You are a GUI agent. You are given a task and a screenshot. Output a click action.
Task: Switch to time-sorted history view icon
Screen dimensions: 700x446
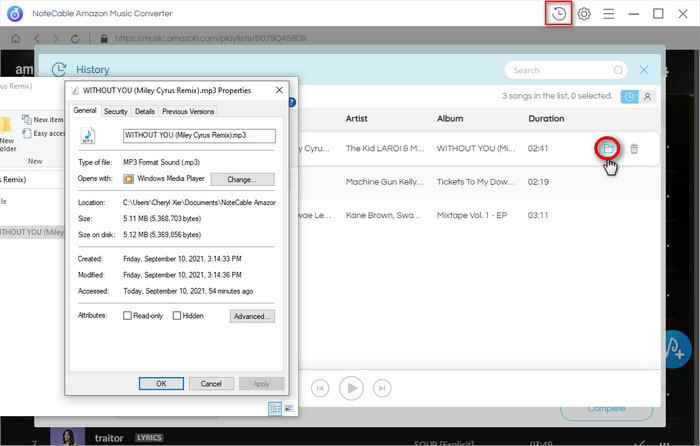tap(629, 97)
